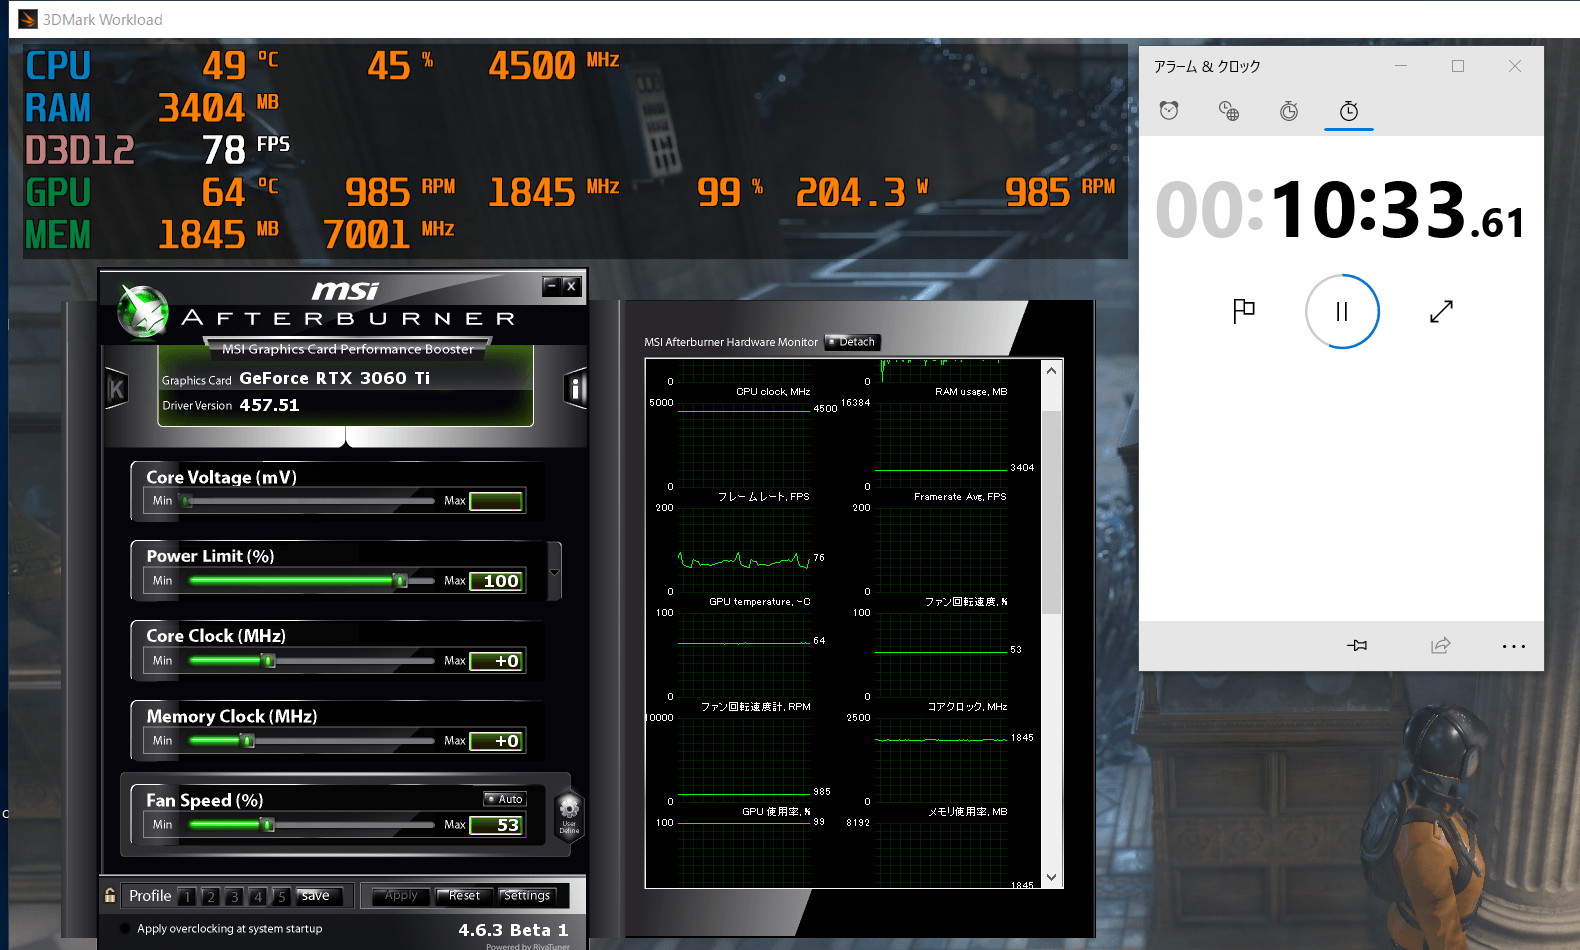
Task: Click the Core Clock +0 value field
Action: pyautogui.click(x=496, y=661)
